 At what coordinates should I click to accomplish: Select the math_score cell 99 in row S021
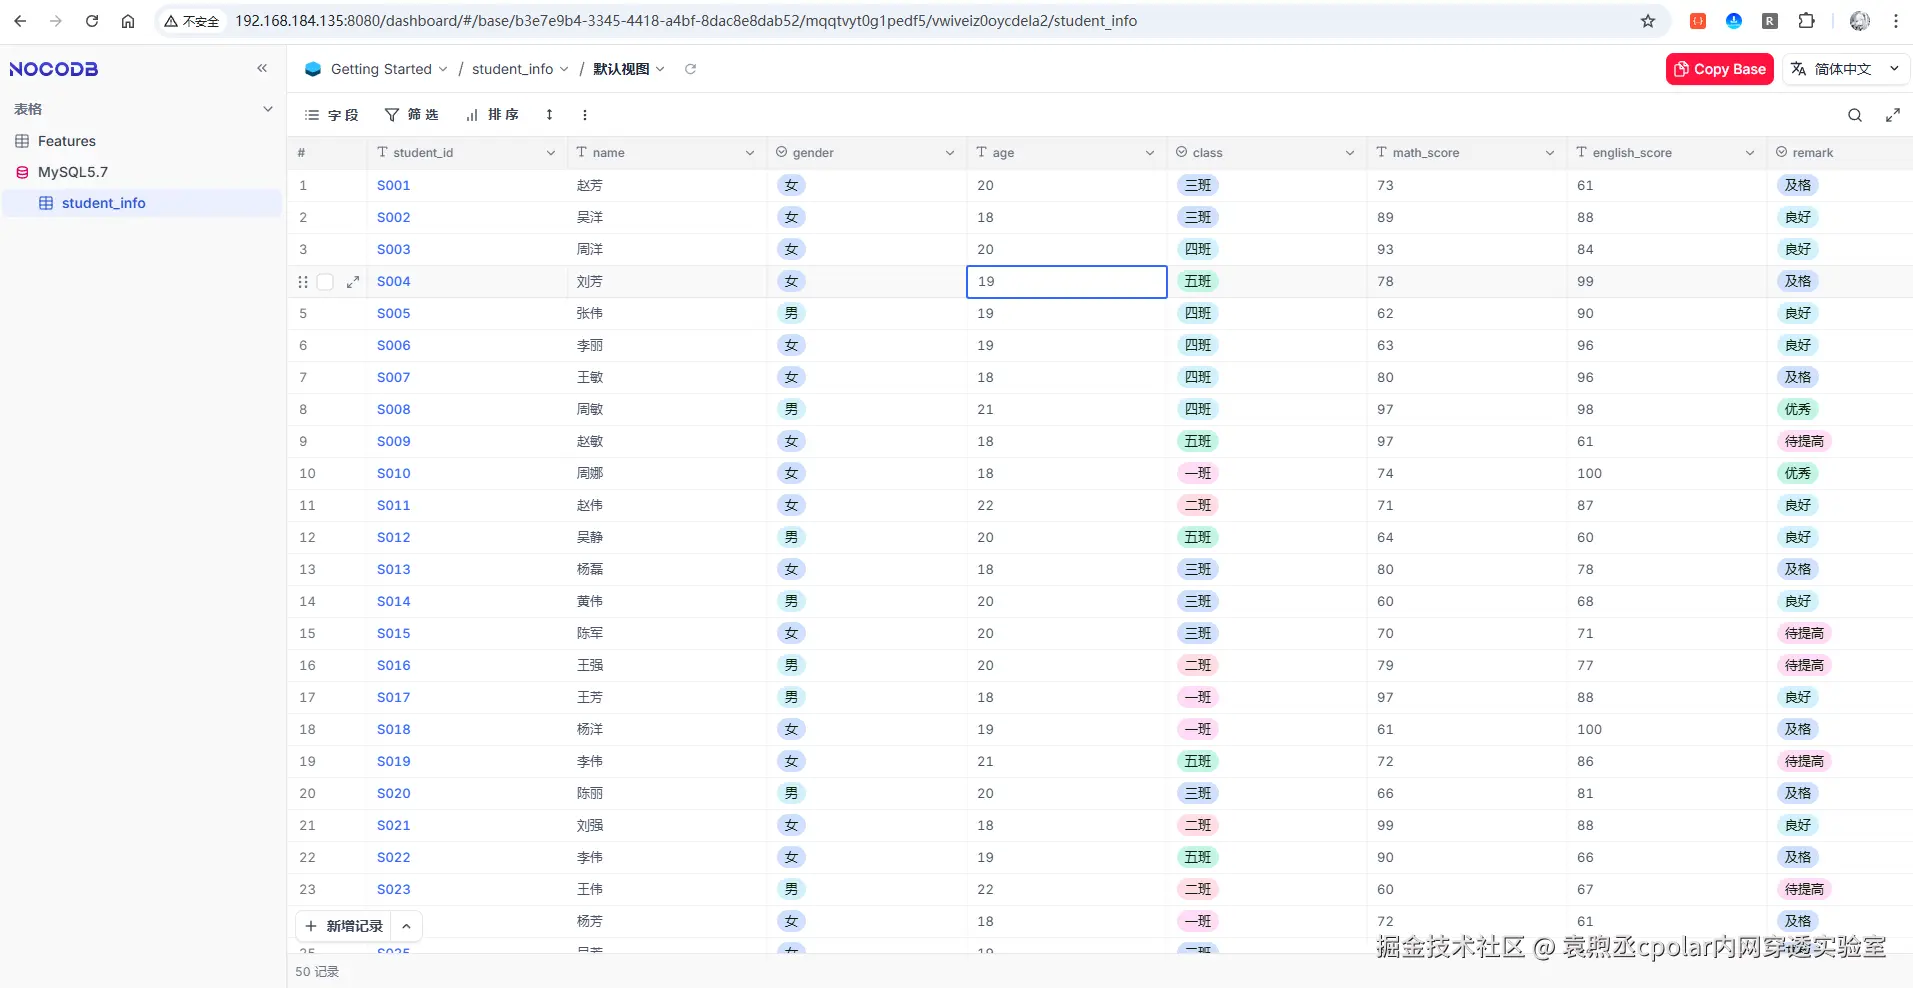[x=1467, y=825]
